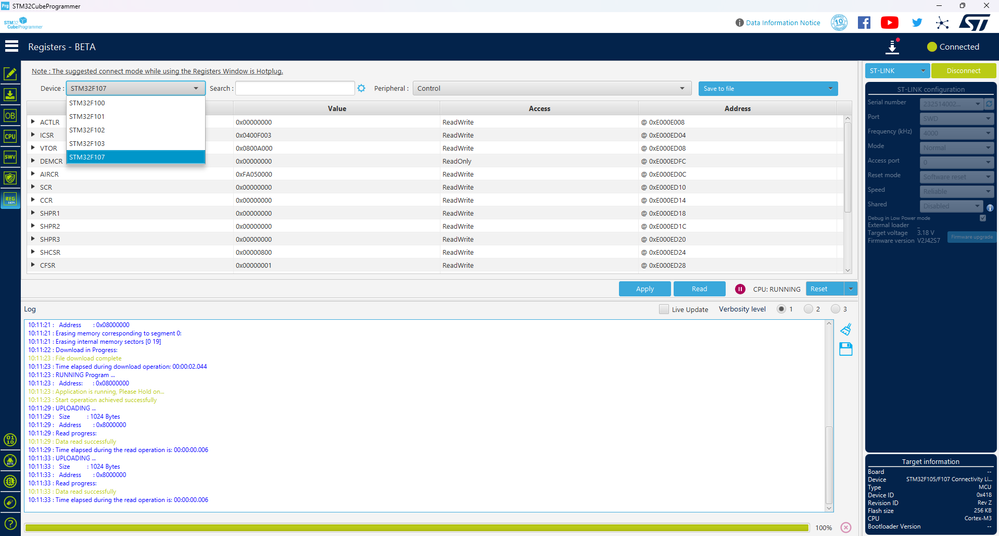Click the Search input field

[295, 89]
